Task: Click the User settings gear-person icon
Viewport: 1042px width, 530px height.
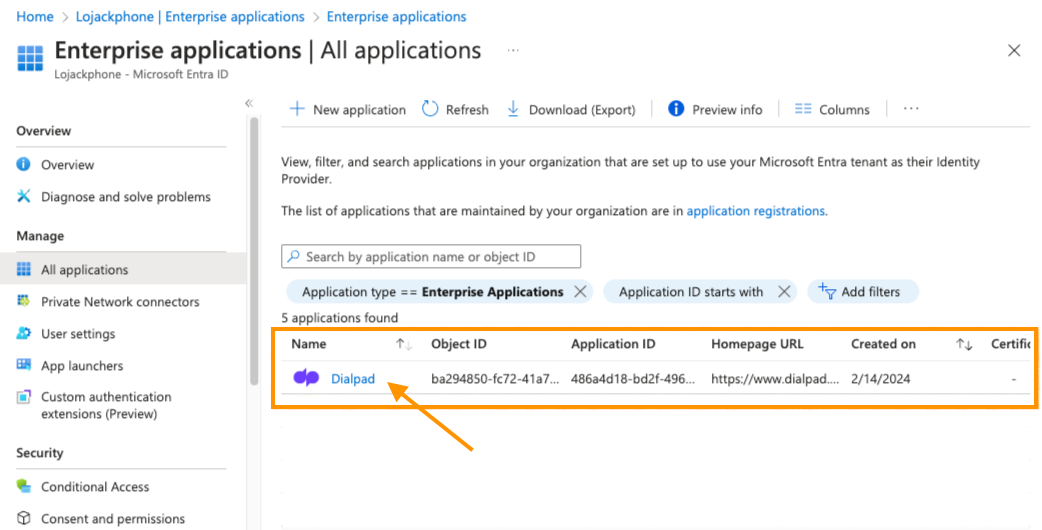Action: 23,333
